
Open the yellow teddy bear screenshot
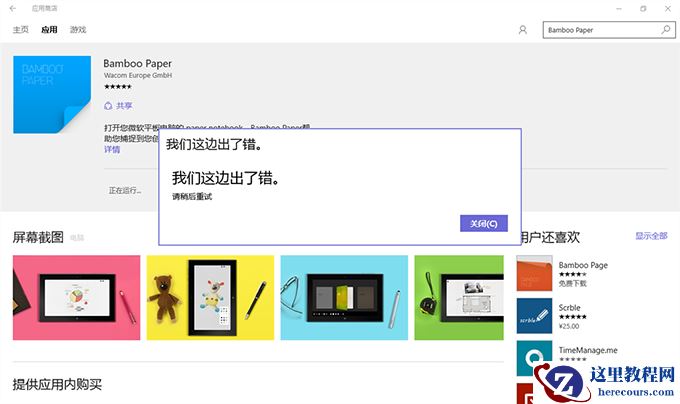click(210, 297)
